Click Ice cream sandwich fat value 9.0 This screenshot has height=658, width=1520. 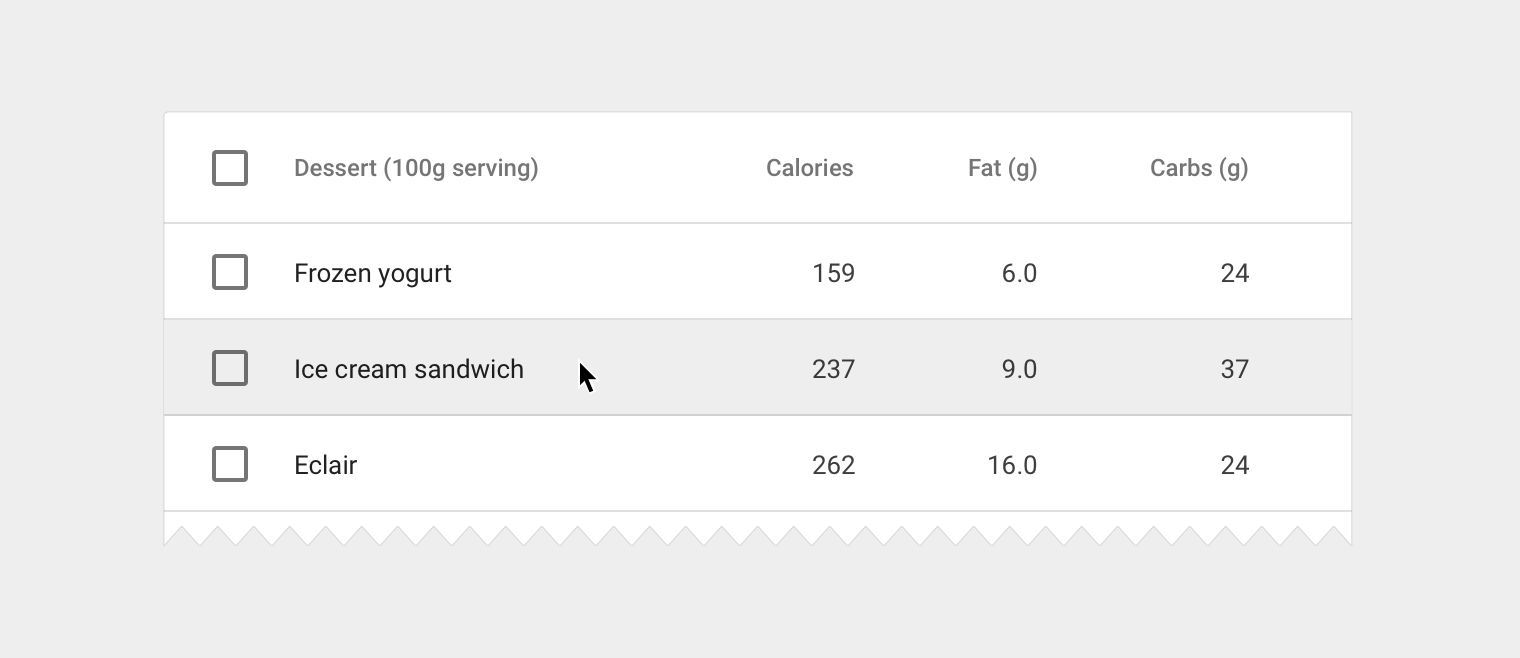[1019, 369]
